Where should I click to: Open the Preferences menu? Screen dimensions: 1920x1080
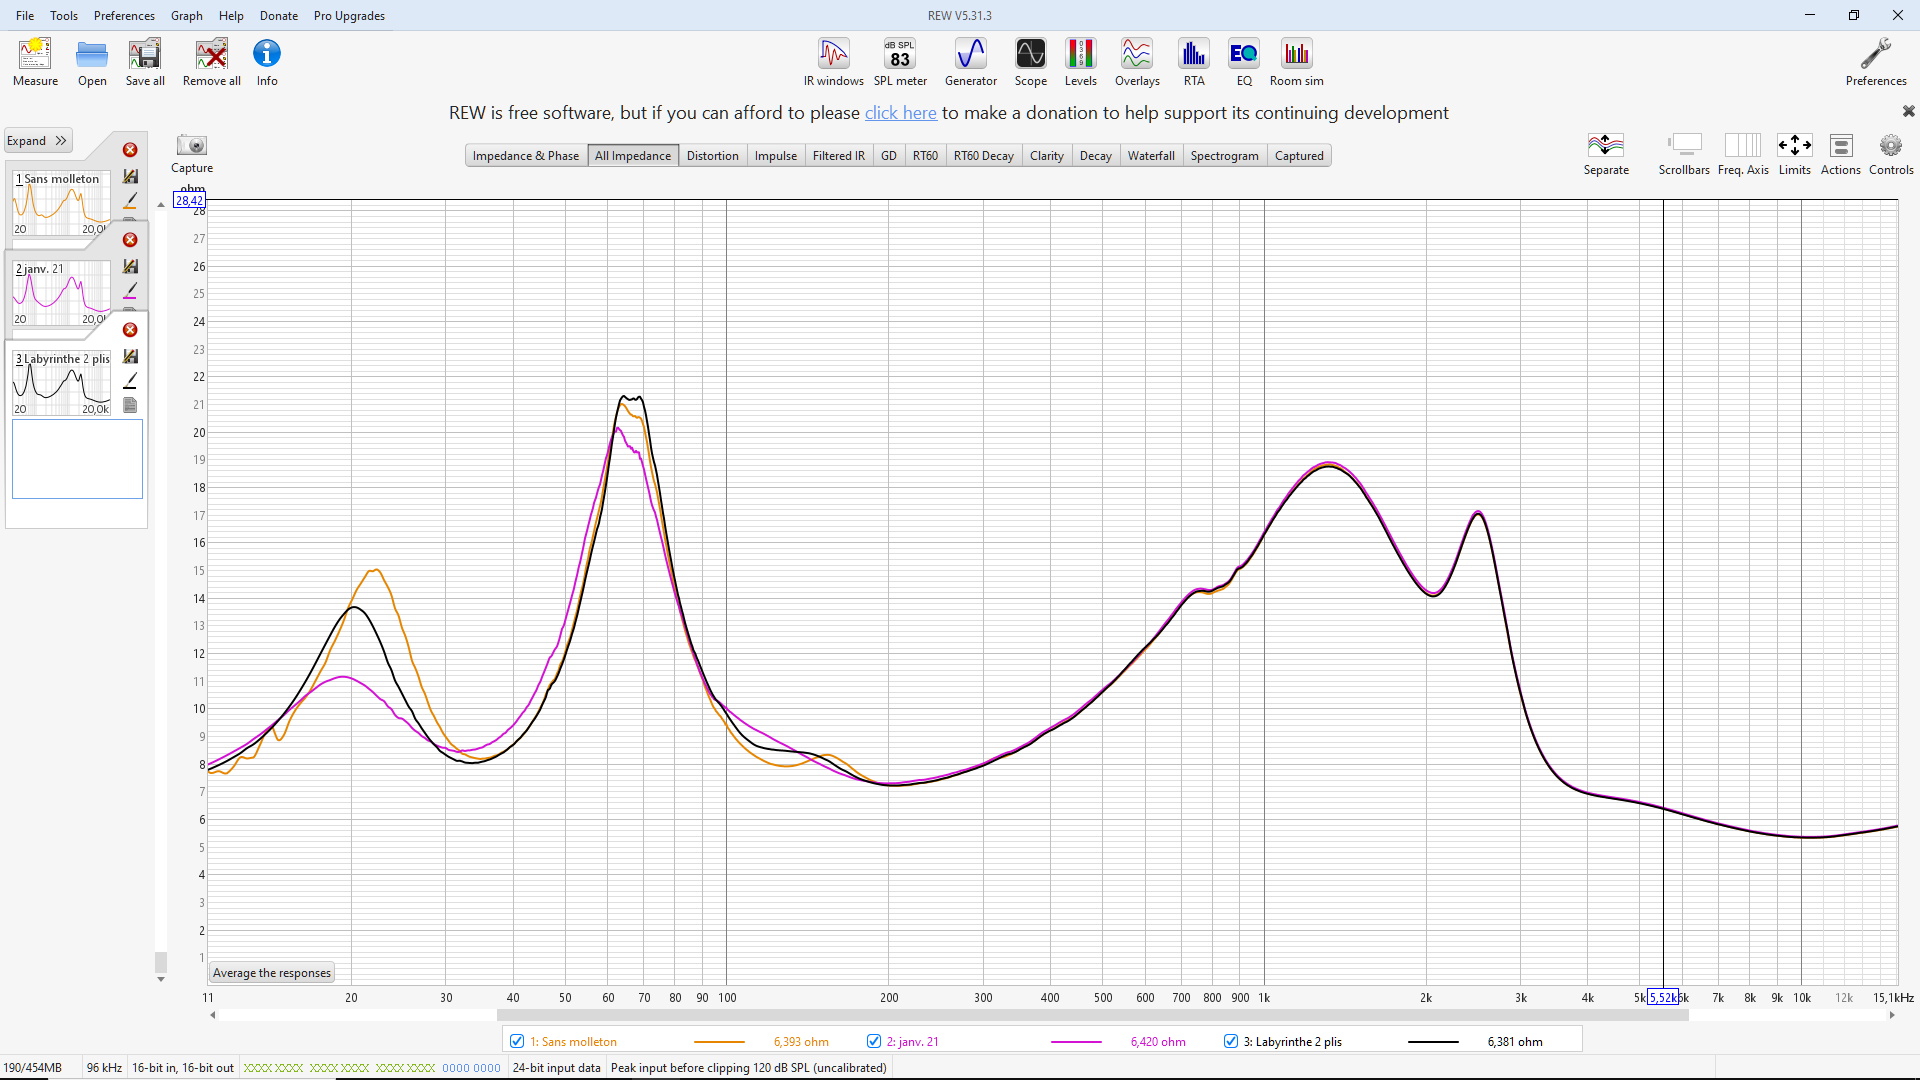[x=124, y=16]
